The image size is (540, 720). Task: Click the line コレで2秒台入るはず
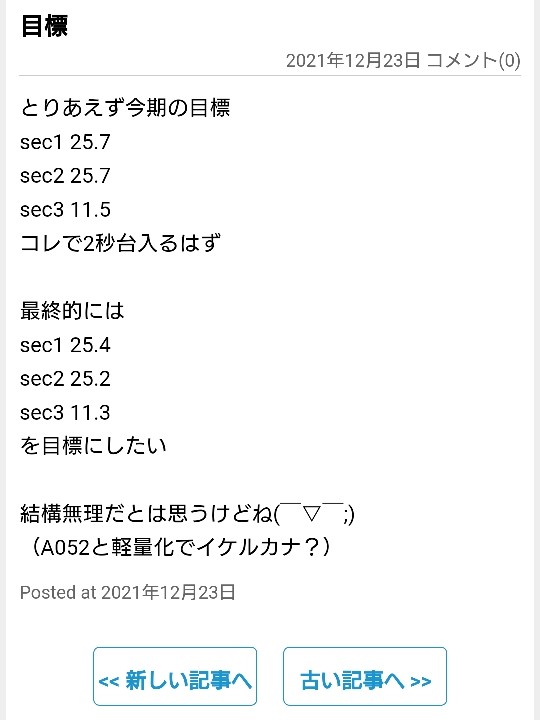pyautogui.click(x=120, y=243)
